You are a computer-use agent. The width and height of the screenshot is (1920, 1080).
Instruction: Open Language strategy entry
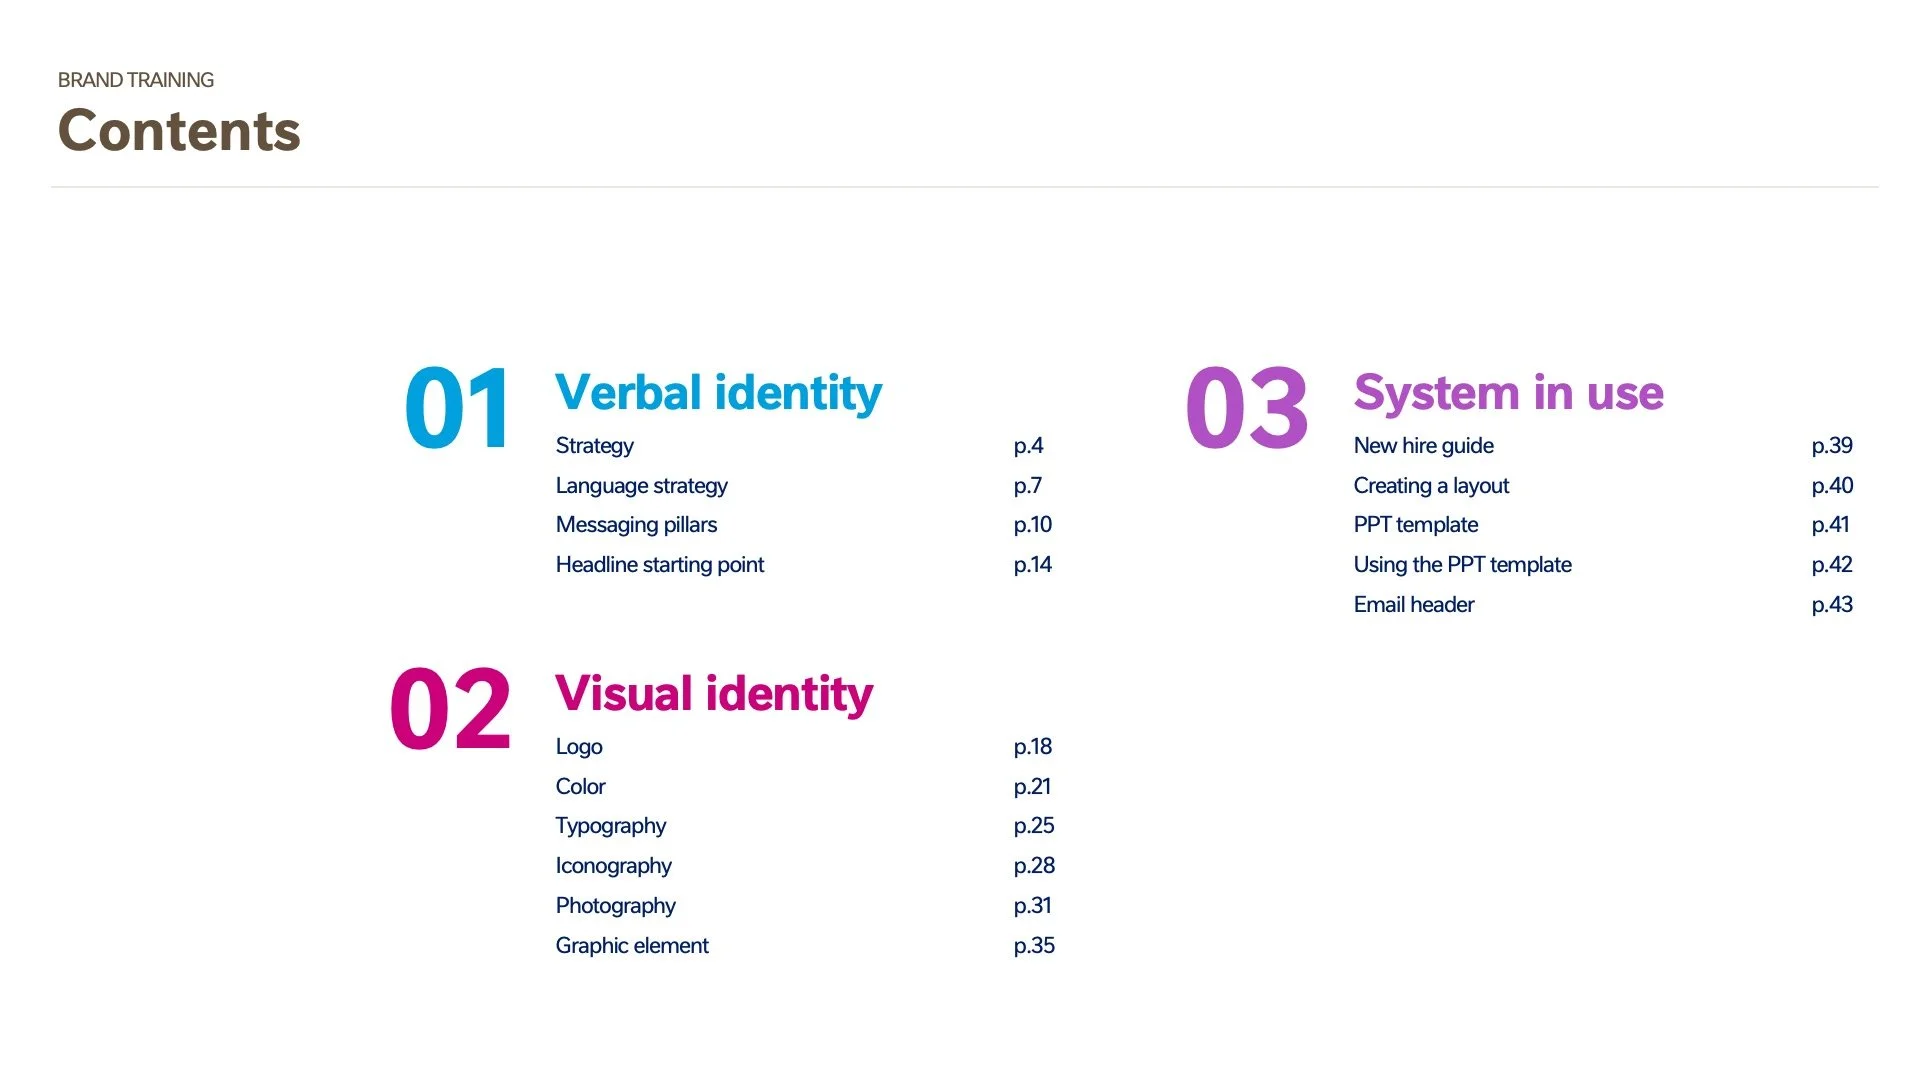[641, 486]
